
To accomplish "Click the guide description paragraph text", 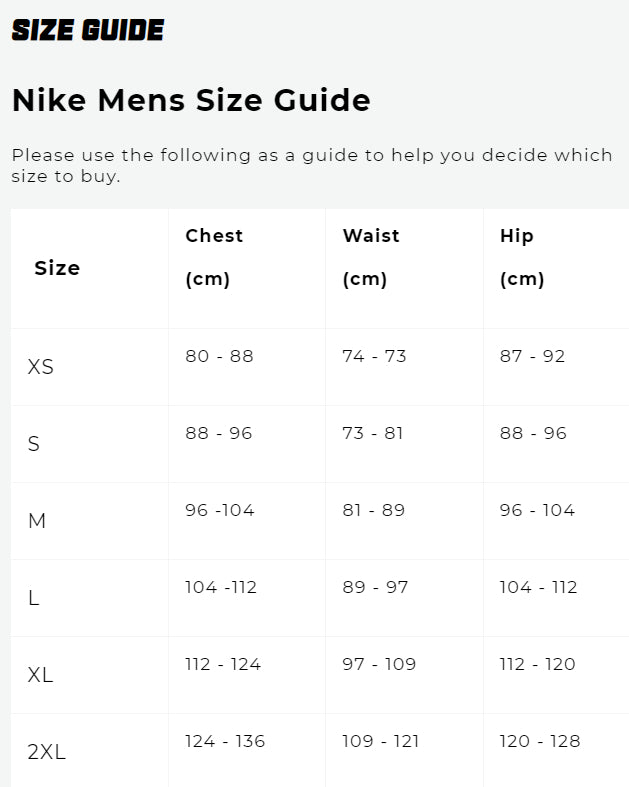I will point(311,165).
